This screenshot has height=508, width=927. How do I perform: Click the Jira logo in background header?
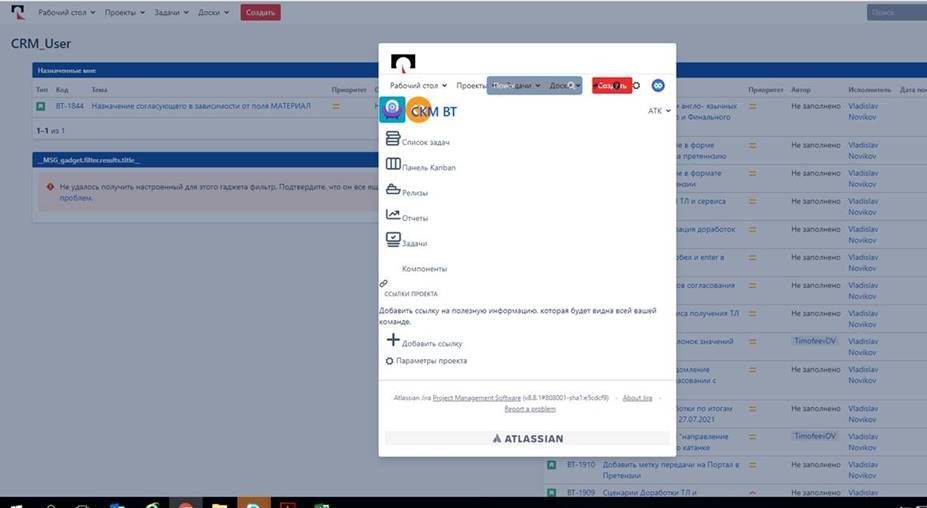coord(18,12)
